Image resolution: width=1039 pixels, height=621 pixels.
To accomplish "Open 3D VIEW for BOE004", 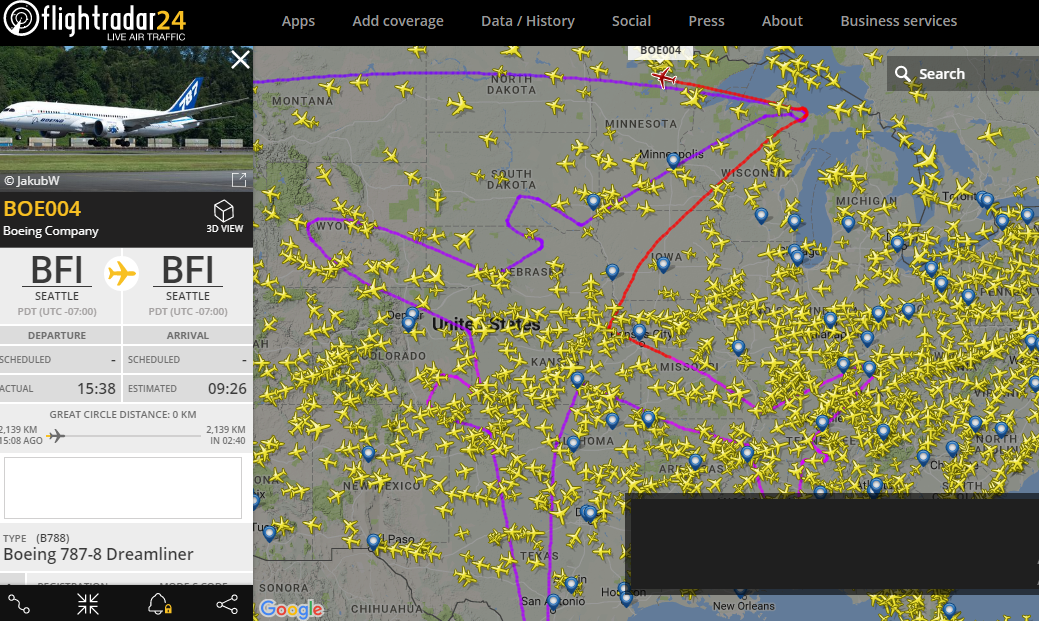I will [x=224, y=217].
